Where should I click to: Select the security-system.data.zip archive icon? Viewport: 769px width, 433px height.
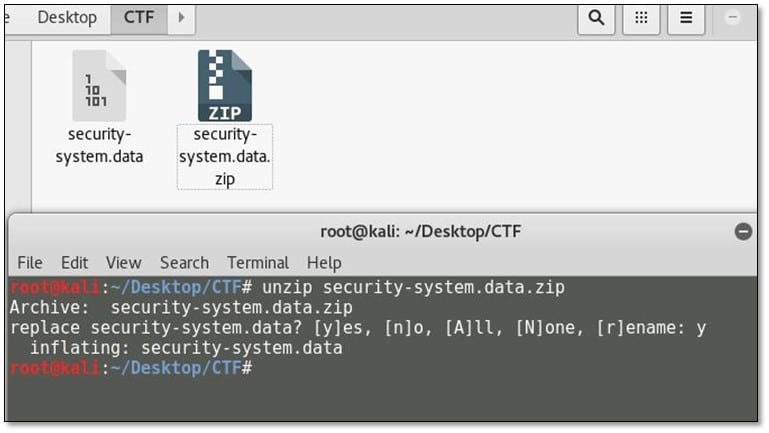pyautogui.click(x=224, y=86)
